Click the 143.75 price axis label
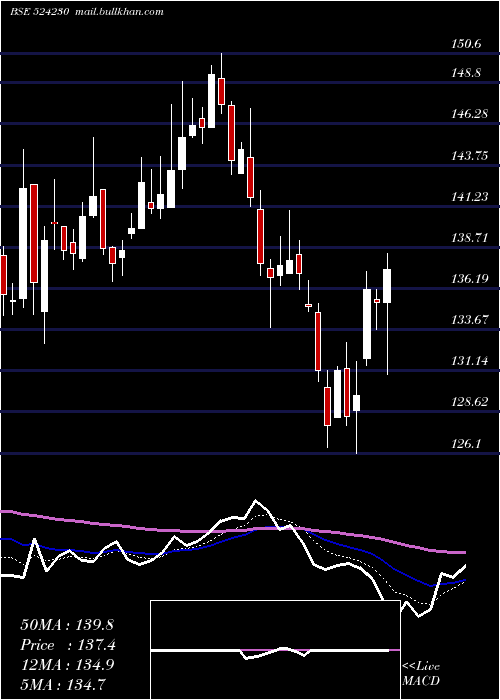This screenshot has width=500, height=700. coord(469,155)
